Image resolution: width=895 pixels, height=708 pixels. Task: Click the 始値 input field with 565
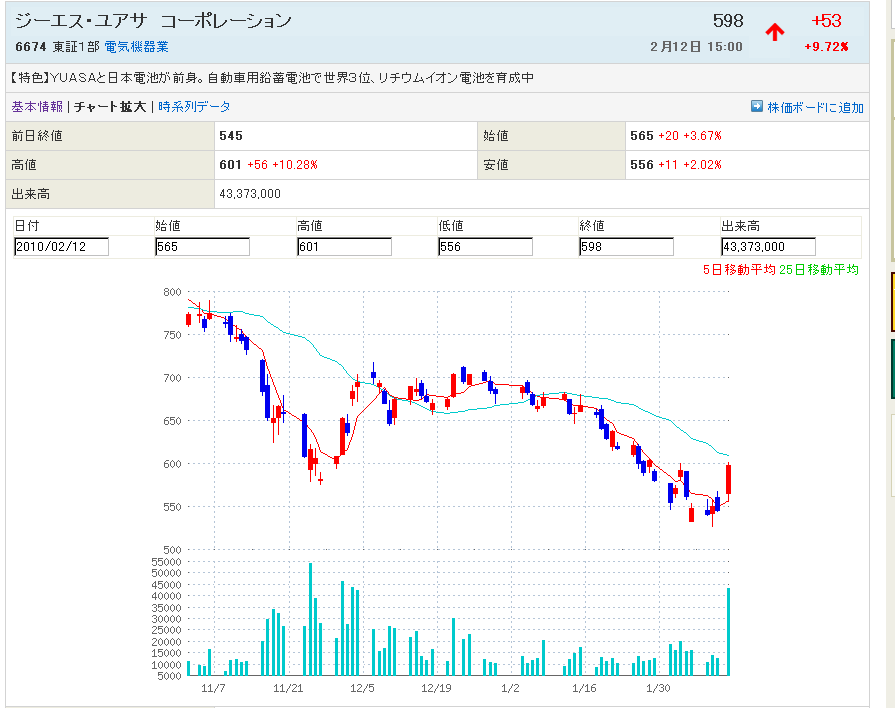(202, 247)
